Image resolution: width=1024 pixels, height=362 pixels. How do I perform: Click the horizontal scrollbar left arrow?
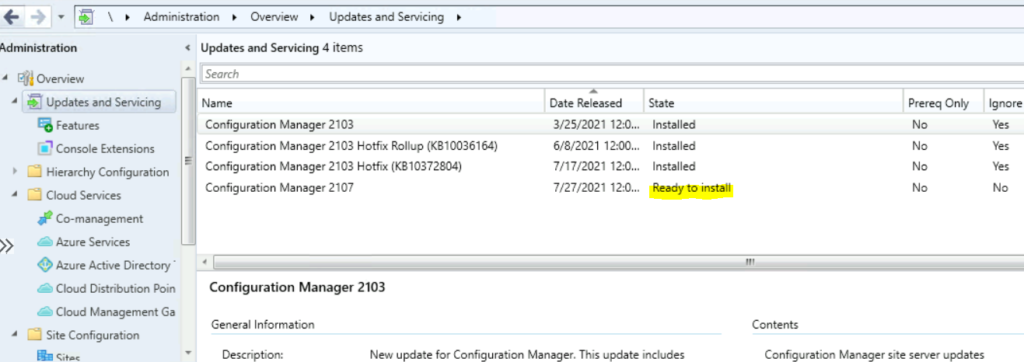coord(205,262)
